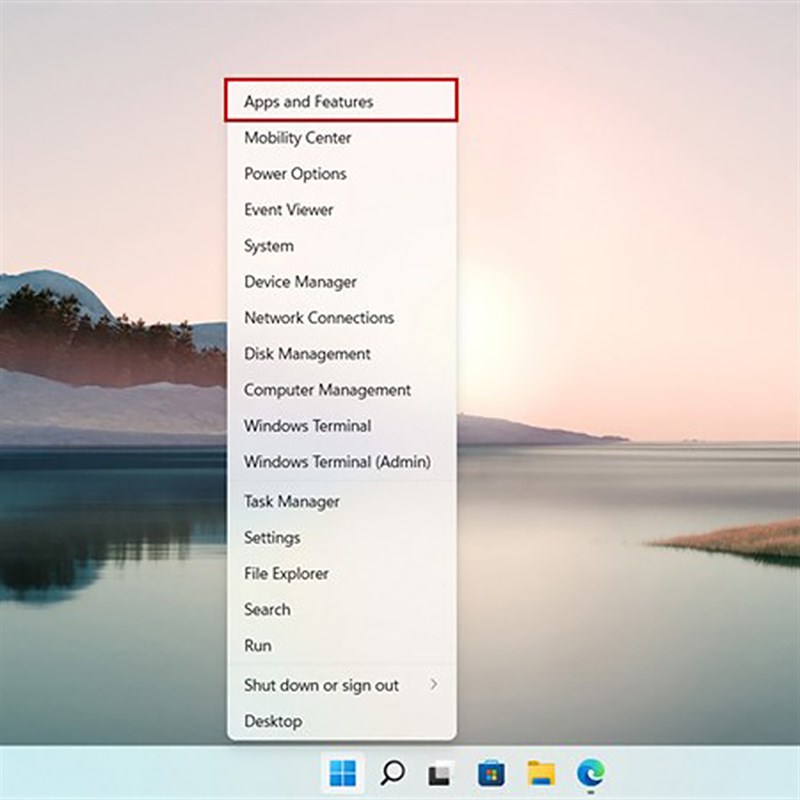Image resolution: width=800 pixels, height=800 pixels.
Task: Open Event Viewer from the menu
Action: (x=289, y=210)
